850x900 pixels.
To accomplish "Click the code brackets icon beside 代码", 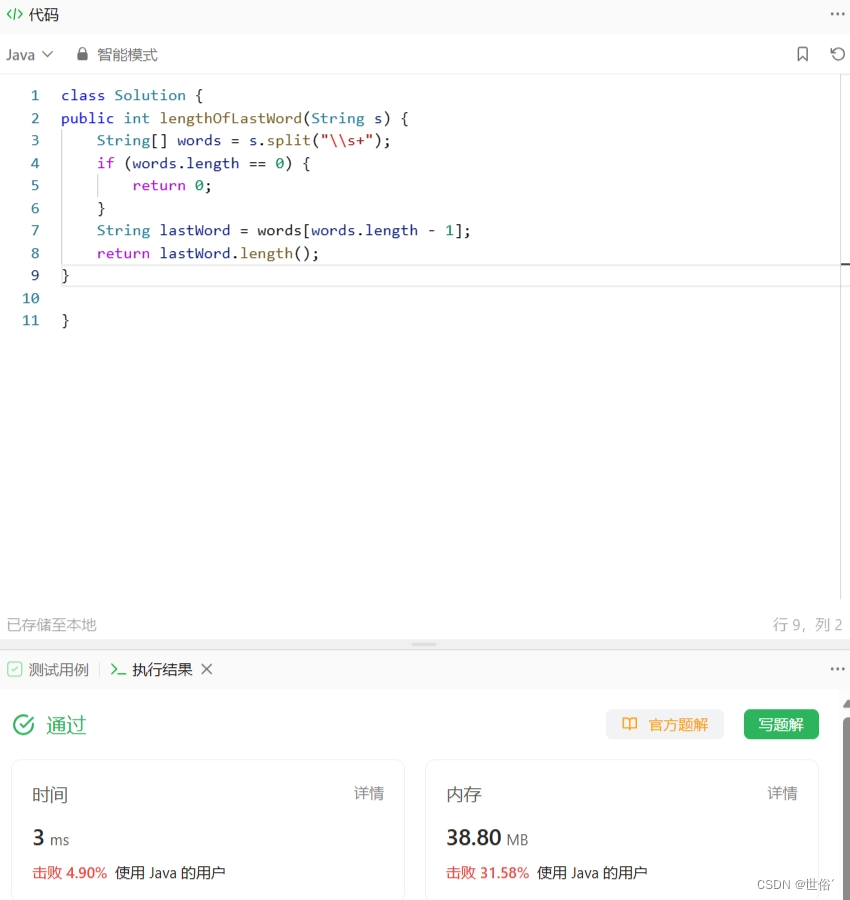I will point(15,15).
